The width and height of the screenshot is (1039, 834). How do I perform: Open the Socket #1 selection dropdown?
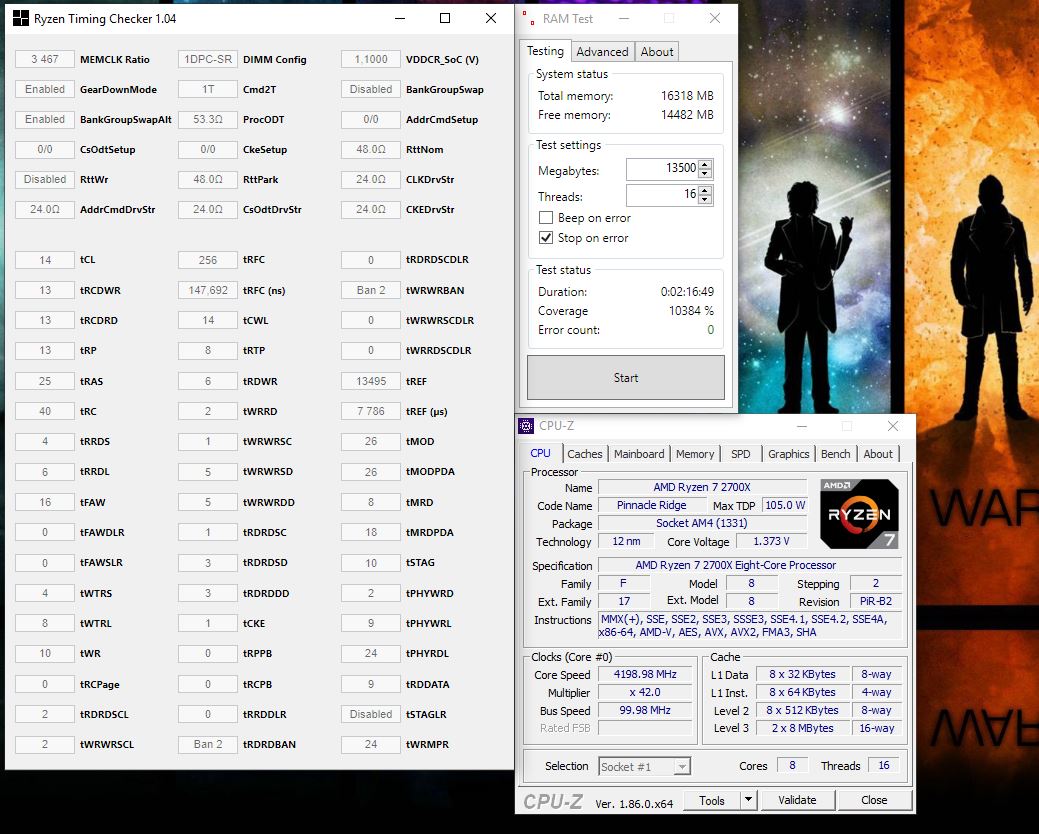coord(682,766)
